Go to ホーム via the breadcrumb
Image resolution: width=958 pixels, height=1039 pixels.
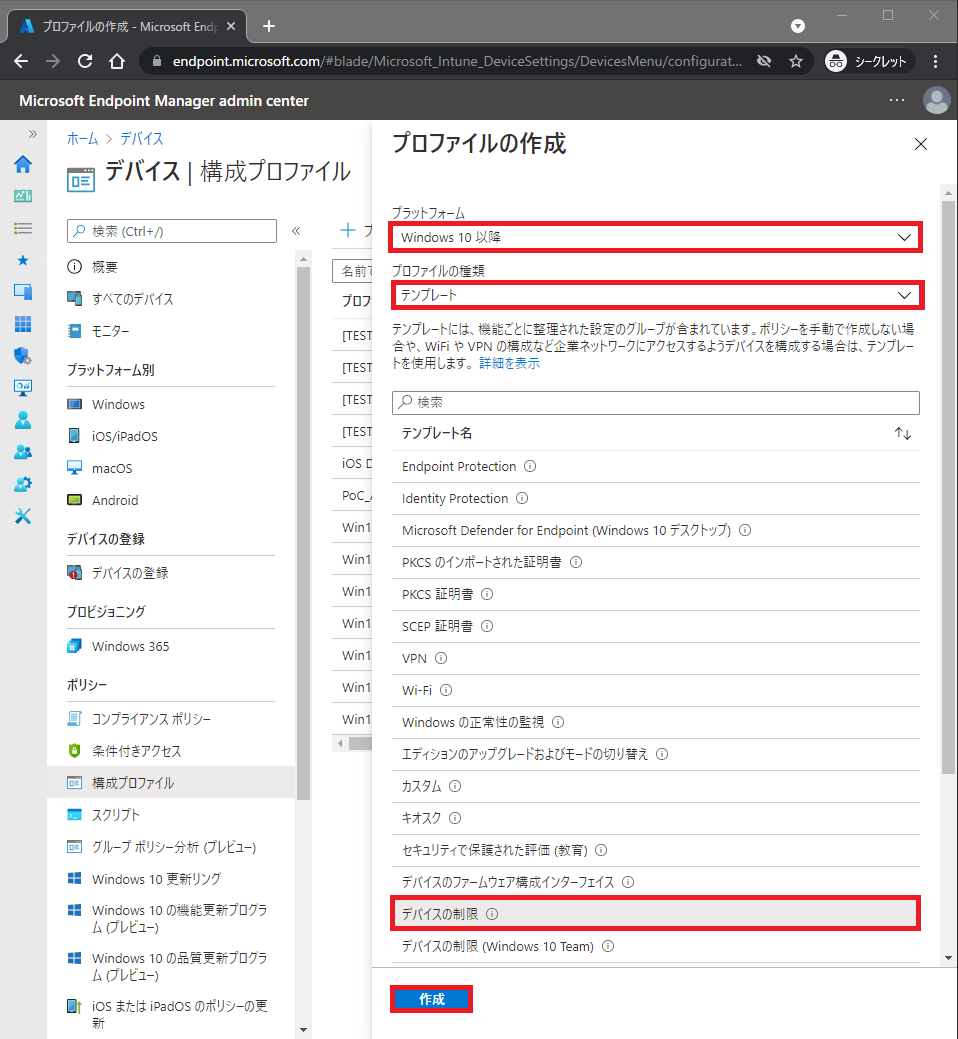coord(82,138)
